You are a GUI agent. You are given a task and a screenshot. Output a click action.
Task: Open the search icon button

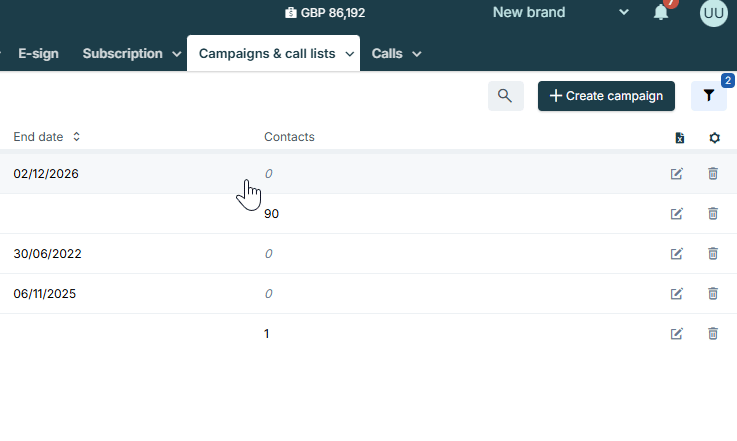(x=506, y=96)
